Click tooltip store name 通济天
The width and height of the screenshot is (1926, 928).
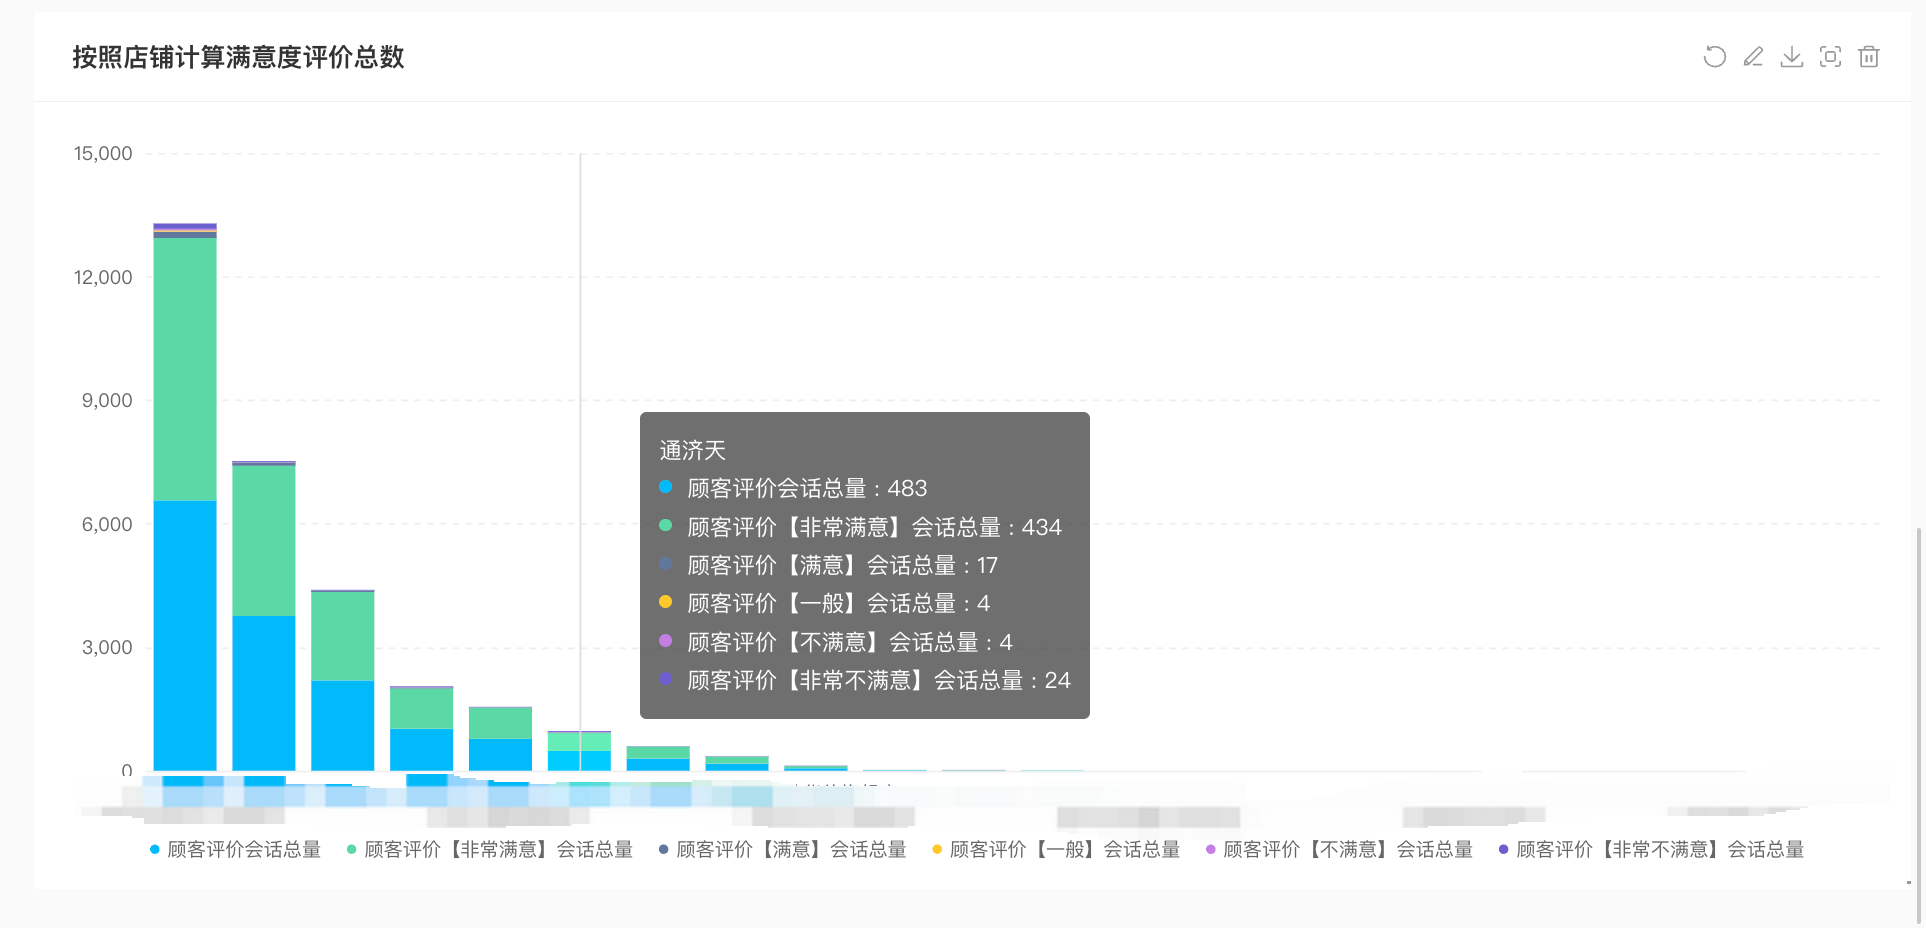(x=692, y=451)
